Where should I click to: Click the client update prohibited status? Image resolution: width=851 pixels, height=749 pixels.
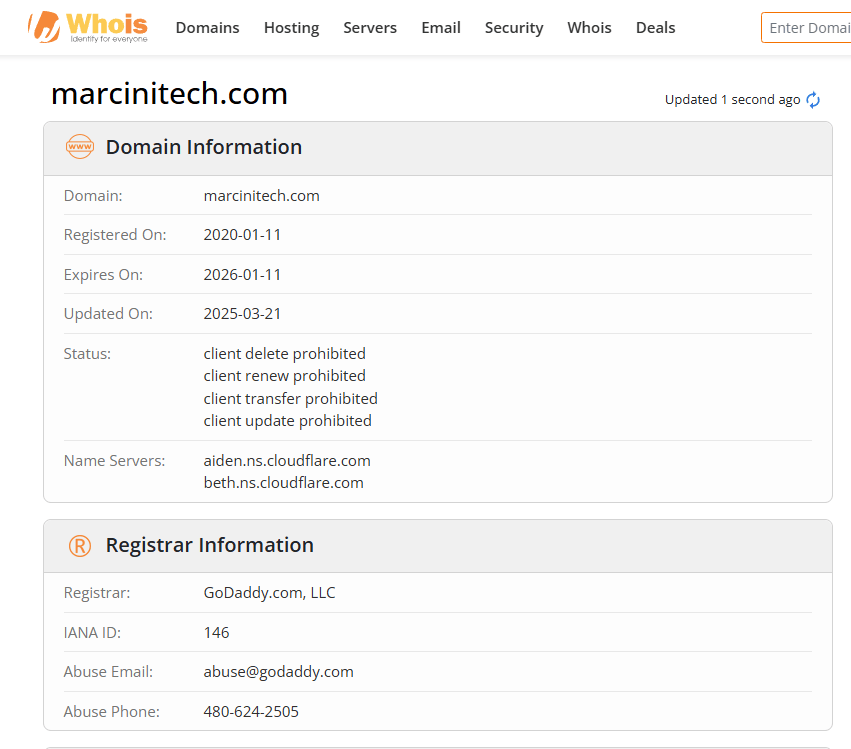point(288,421)
